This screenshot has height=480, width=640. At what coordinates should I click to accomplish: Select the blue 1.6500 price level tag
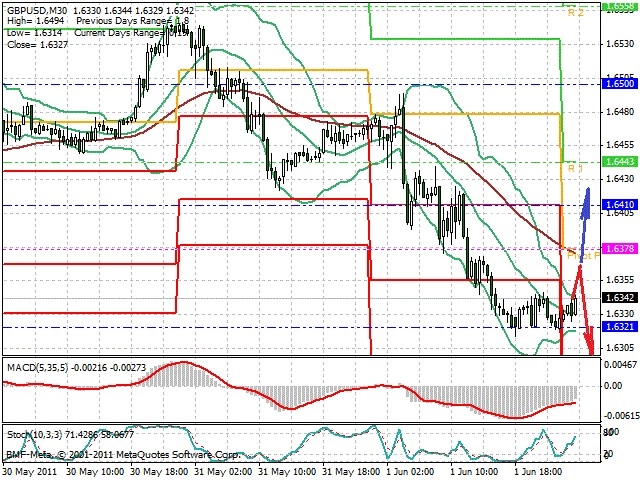tap(620, 84)
